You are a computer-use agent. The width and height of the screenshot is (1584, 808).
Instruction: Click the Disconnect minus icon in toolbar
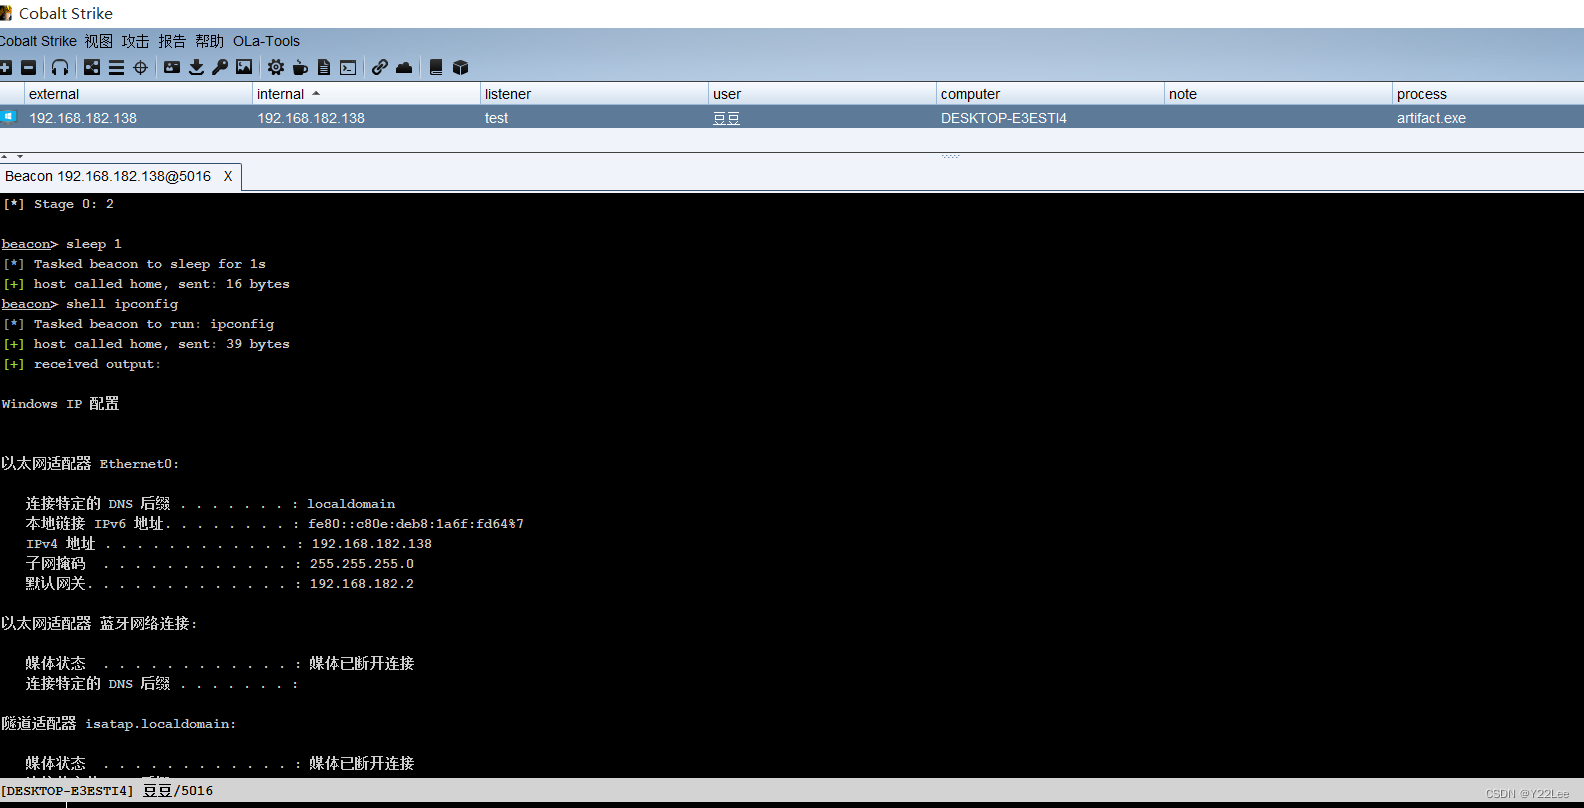click(x=28, y=67)
